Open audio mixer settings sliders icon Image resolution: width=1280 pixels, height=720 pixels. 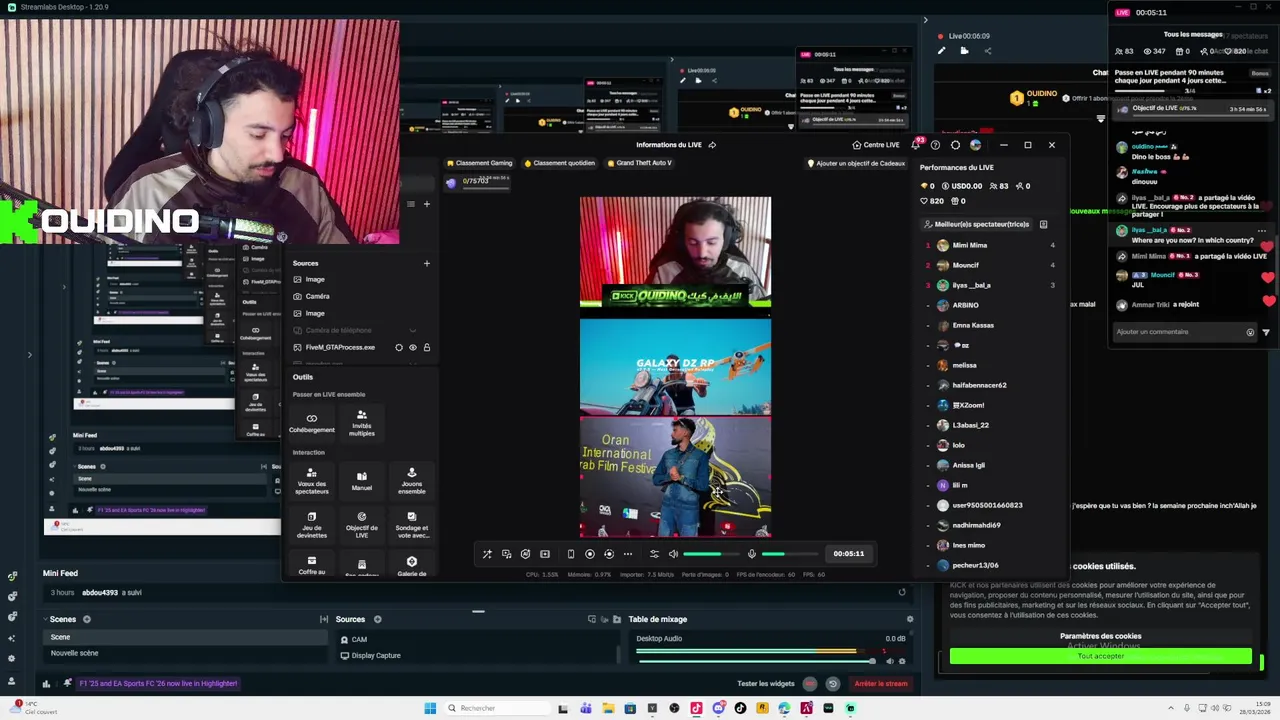(654, 554)
